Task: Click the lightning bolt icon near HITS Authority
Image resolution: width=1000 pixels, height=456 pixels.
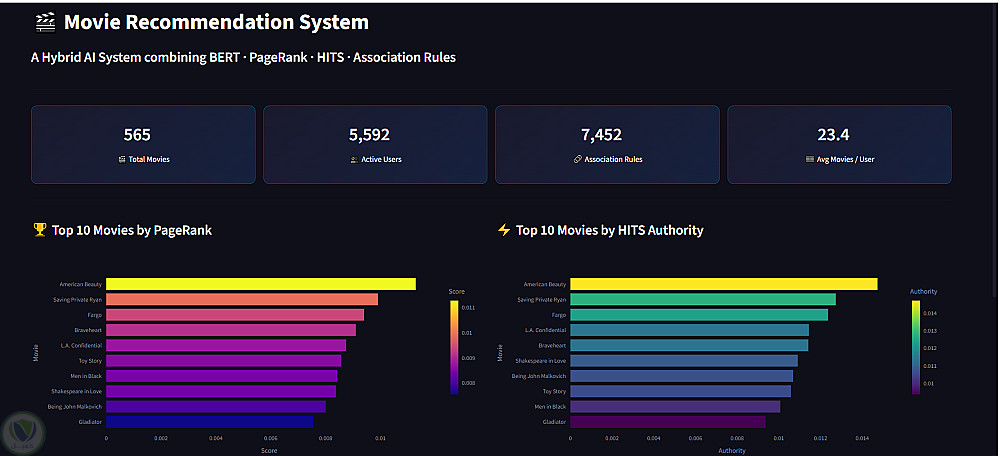Action: click(504, 230)
